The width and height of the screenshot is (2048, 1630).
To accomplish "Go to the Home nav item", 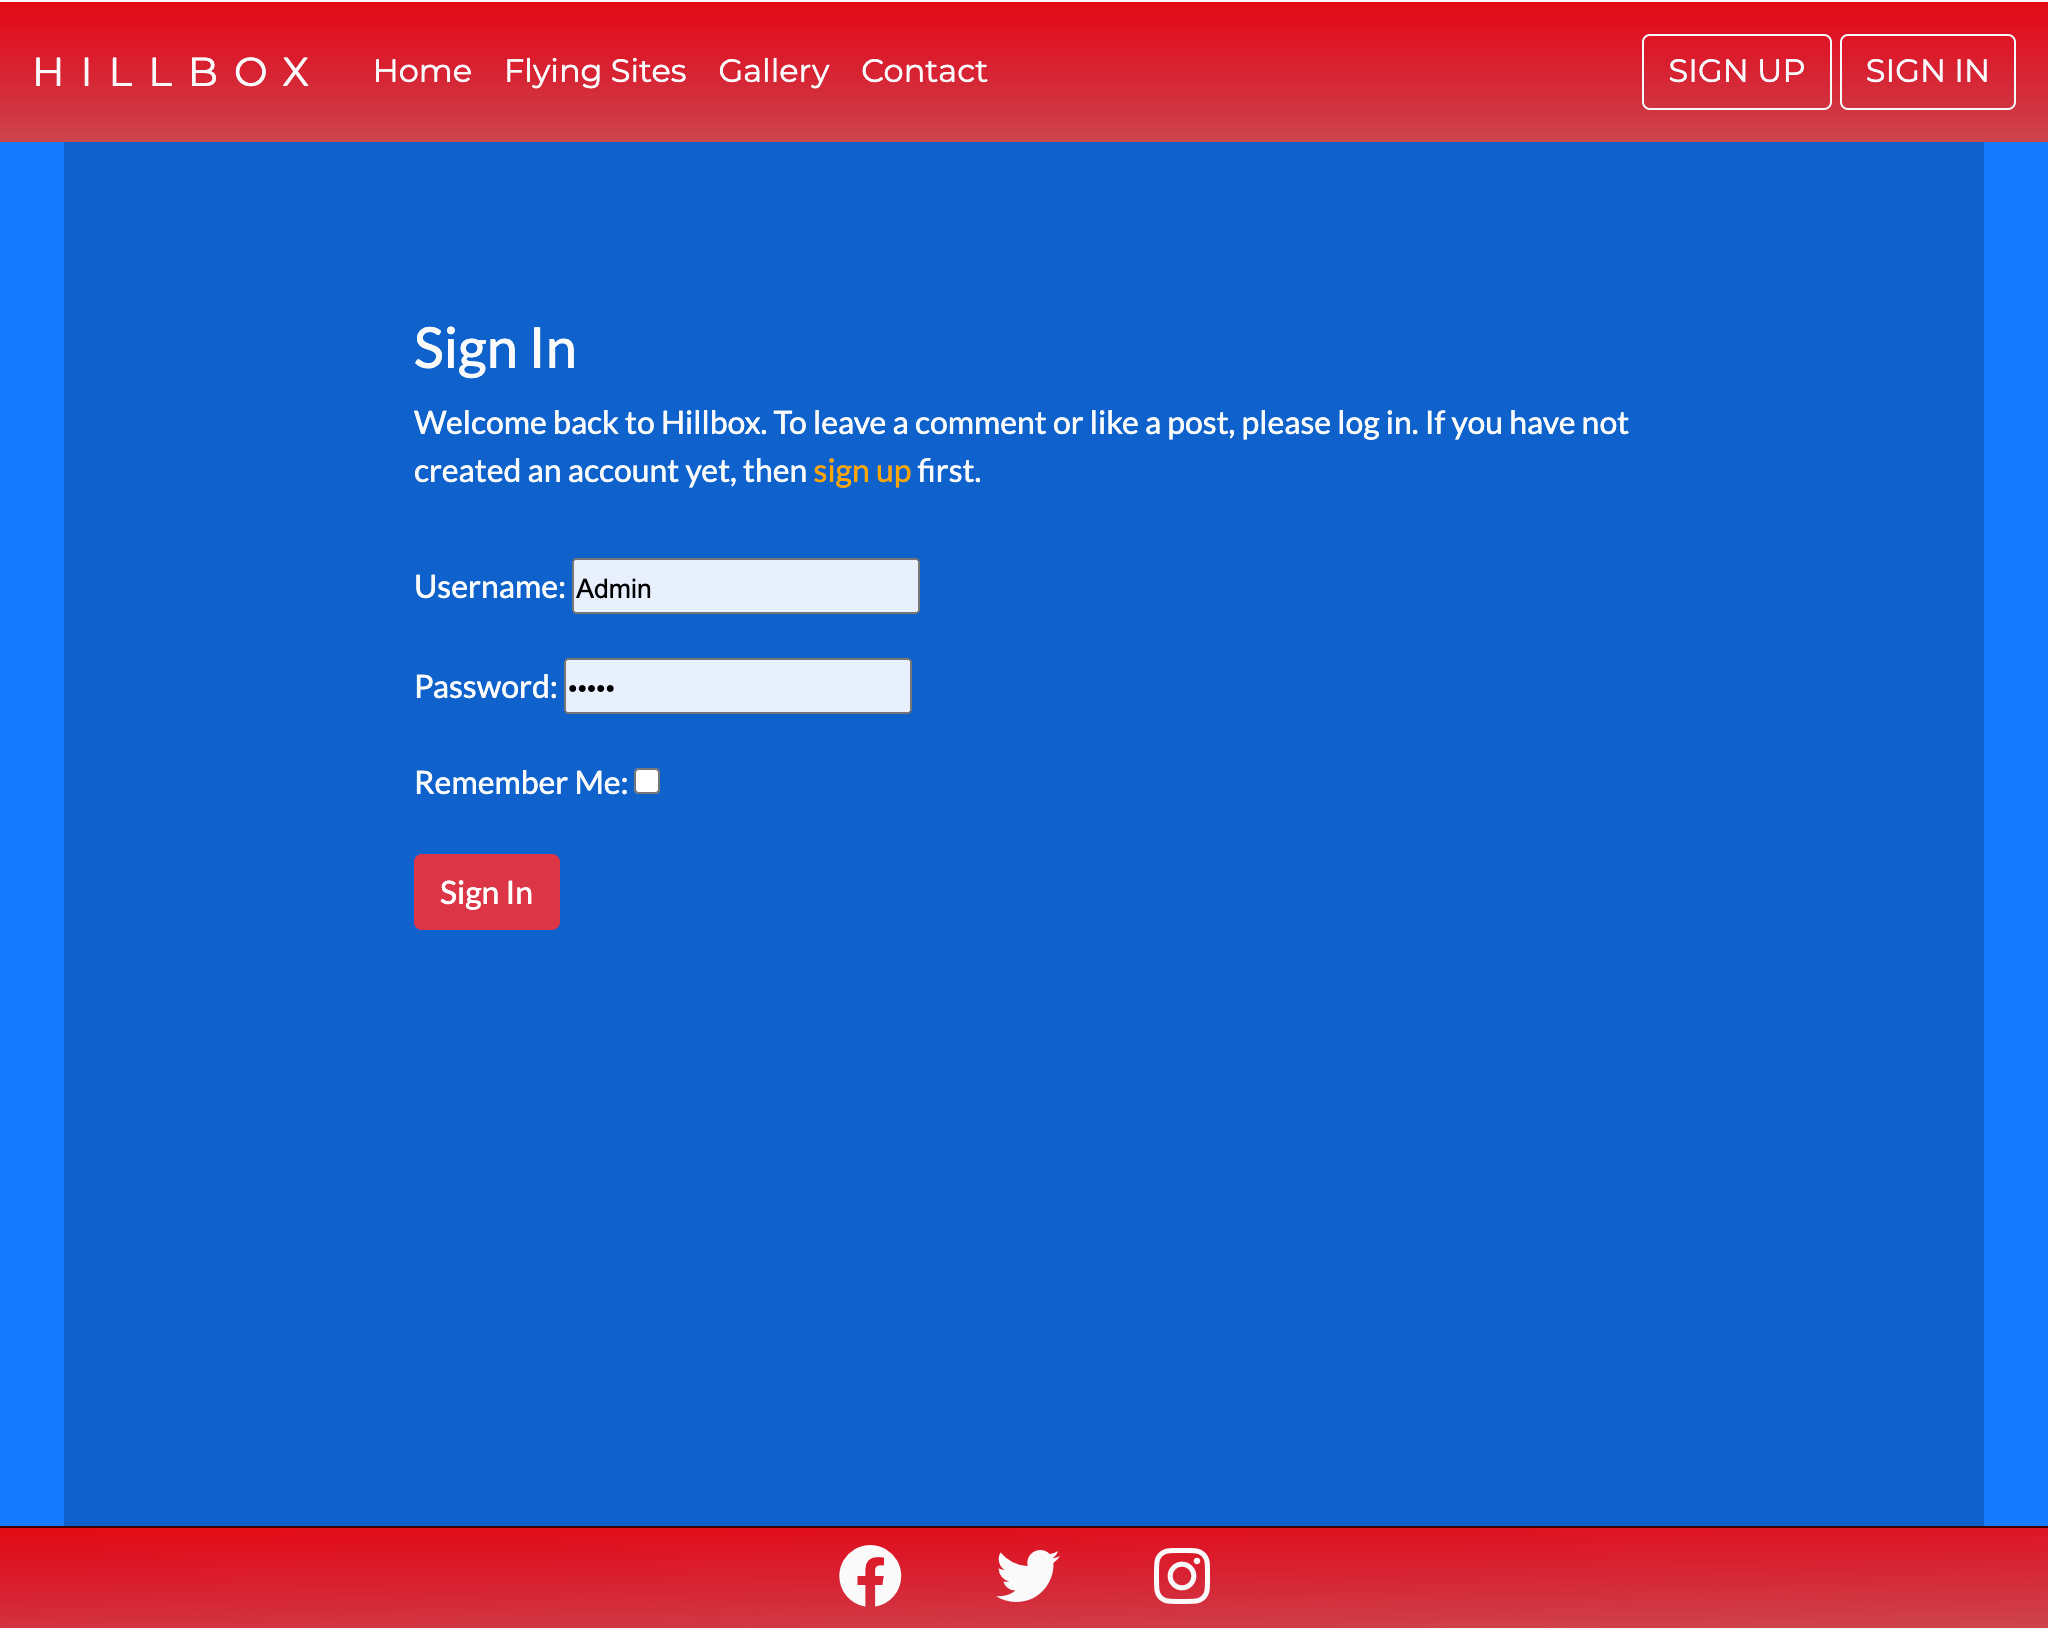I will [422, 72].
